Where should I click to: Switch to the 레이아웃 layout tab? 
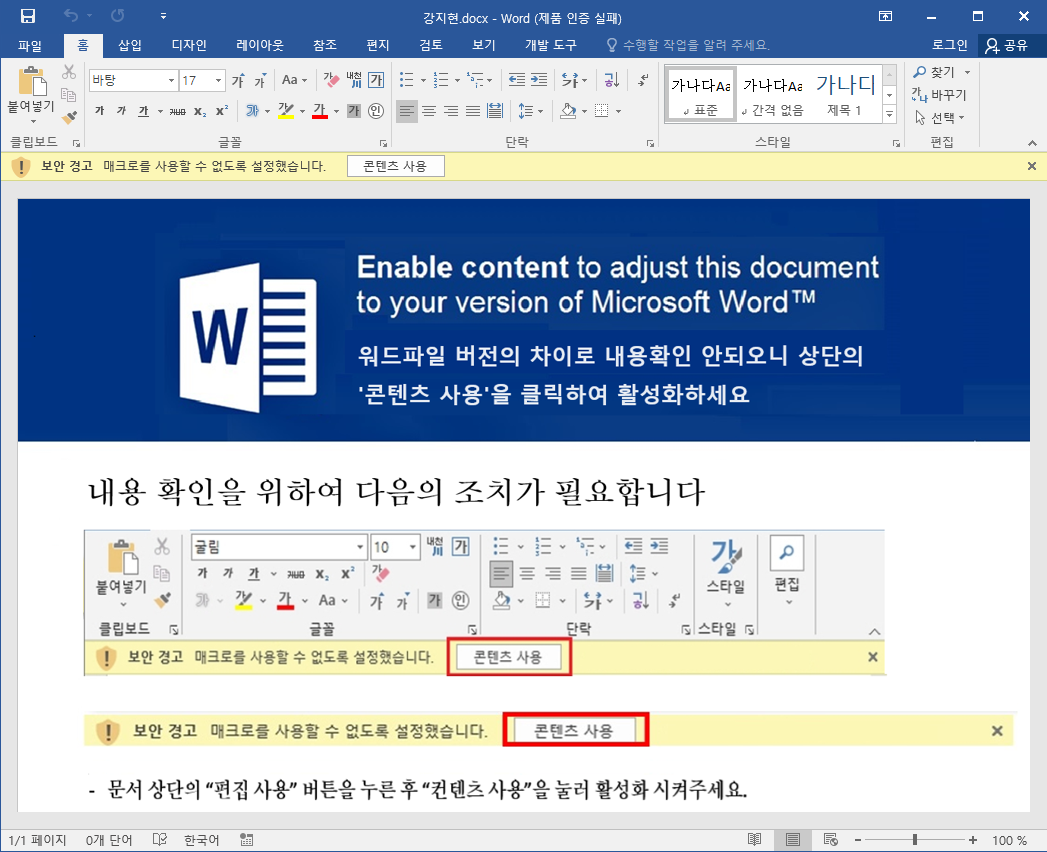pos(260,45)
